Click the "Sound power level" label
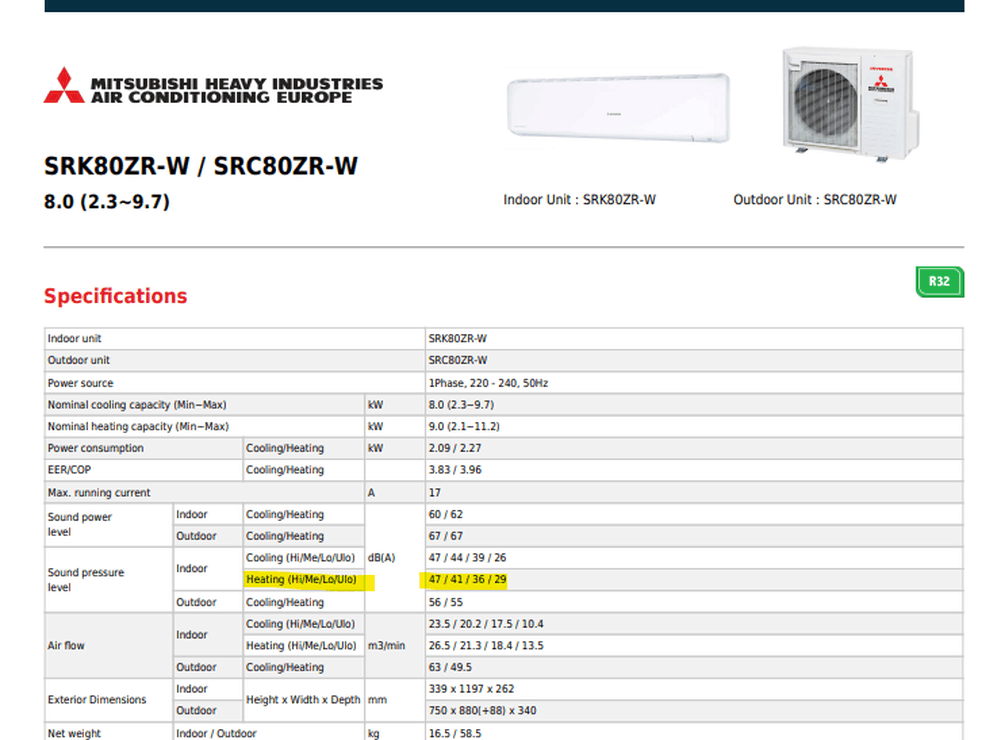 (x=79, y=525)
